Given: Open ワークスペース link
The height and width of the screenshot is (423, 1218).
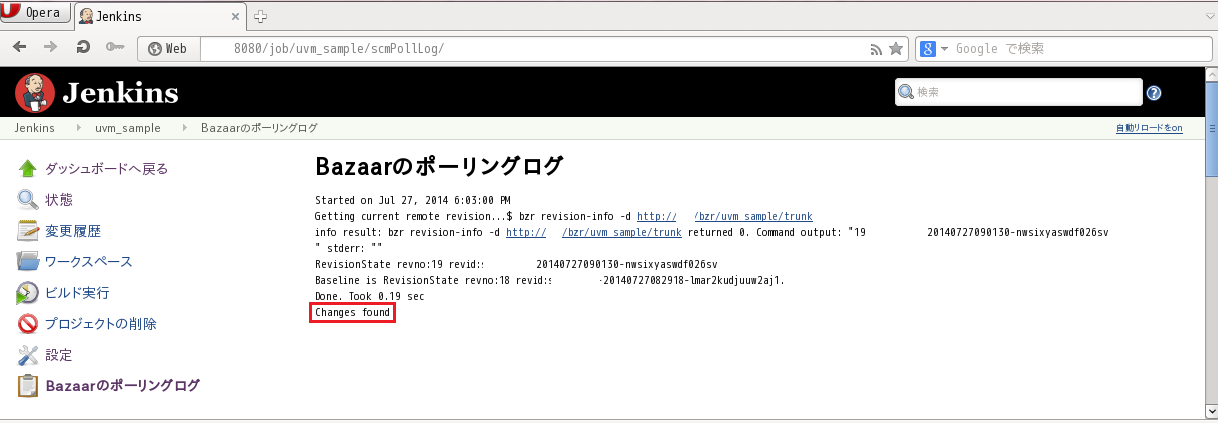Looking at the screenshot, I should 89,262.
